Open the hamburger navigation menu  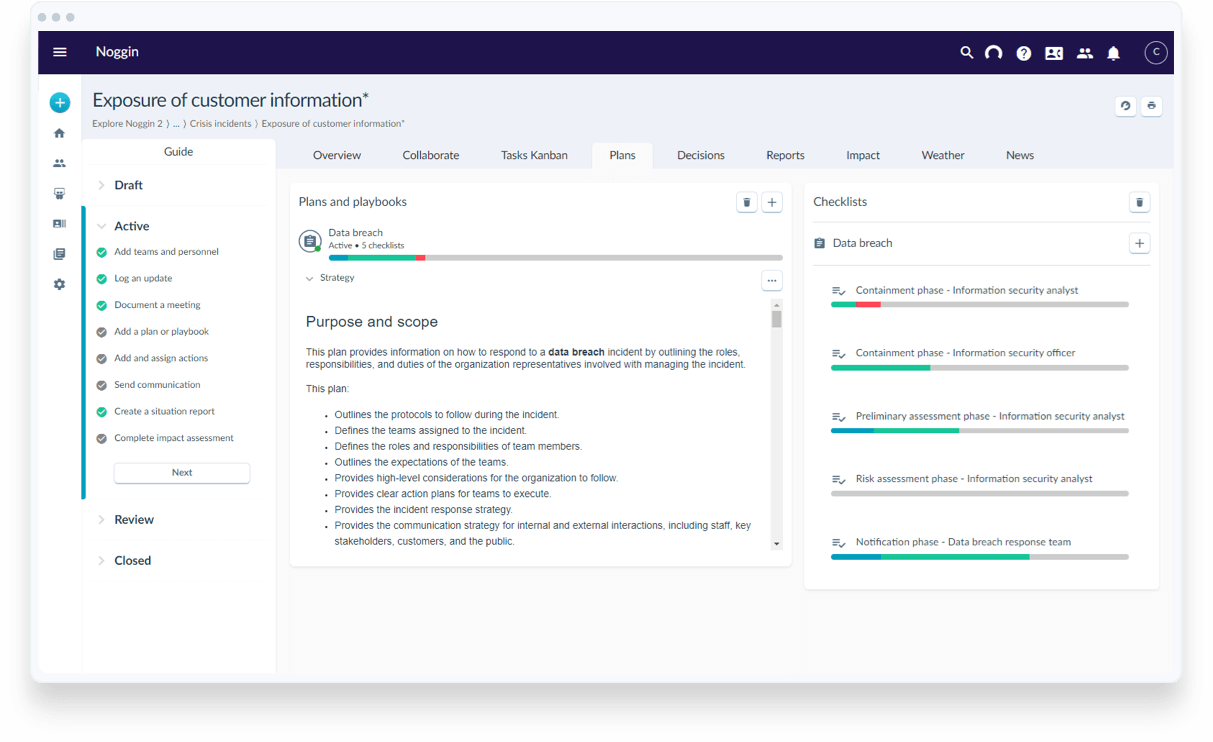[60, 52]
